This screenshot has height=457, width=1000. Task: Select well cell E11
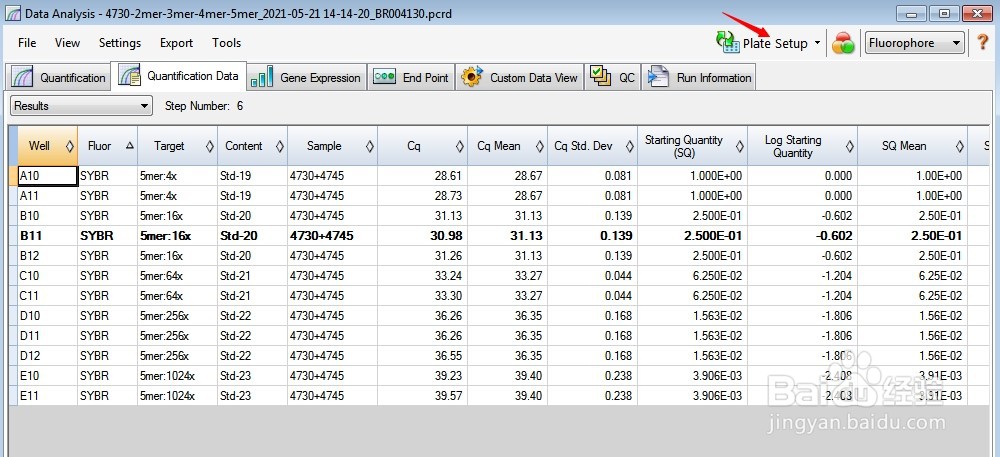pos(47,395)
